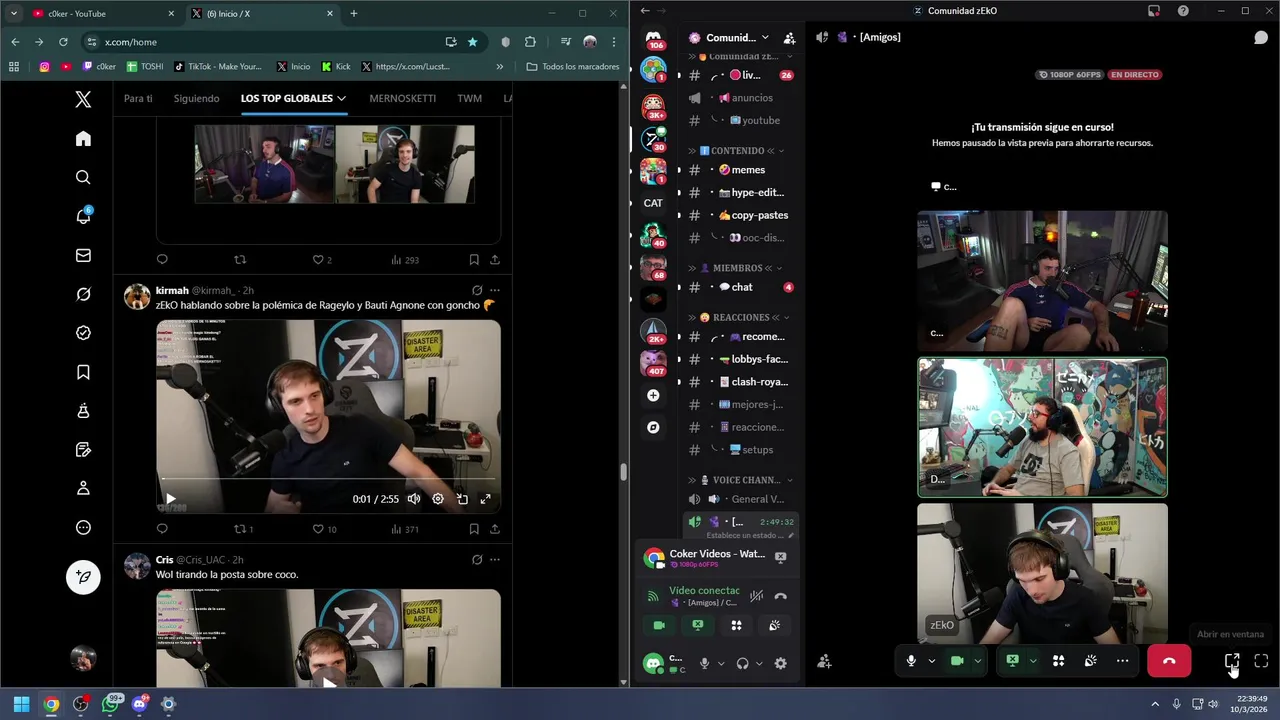This screenshot has height=720, width=1280.
Task: Open TOSHI bookmark
Action: pos(145,67)
